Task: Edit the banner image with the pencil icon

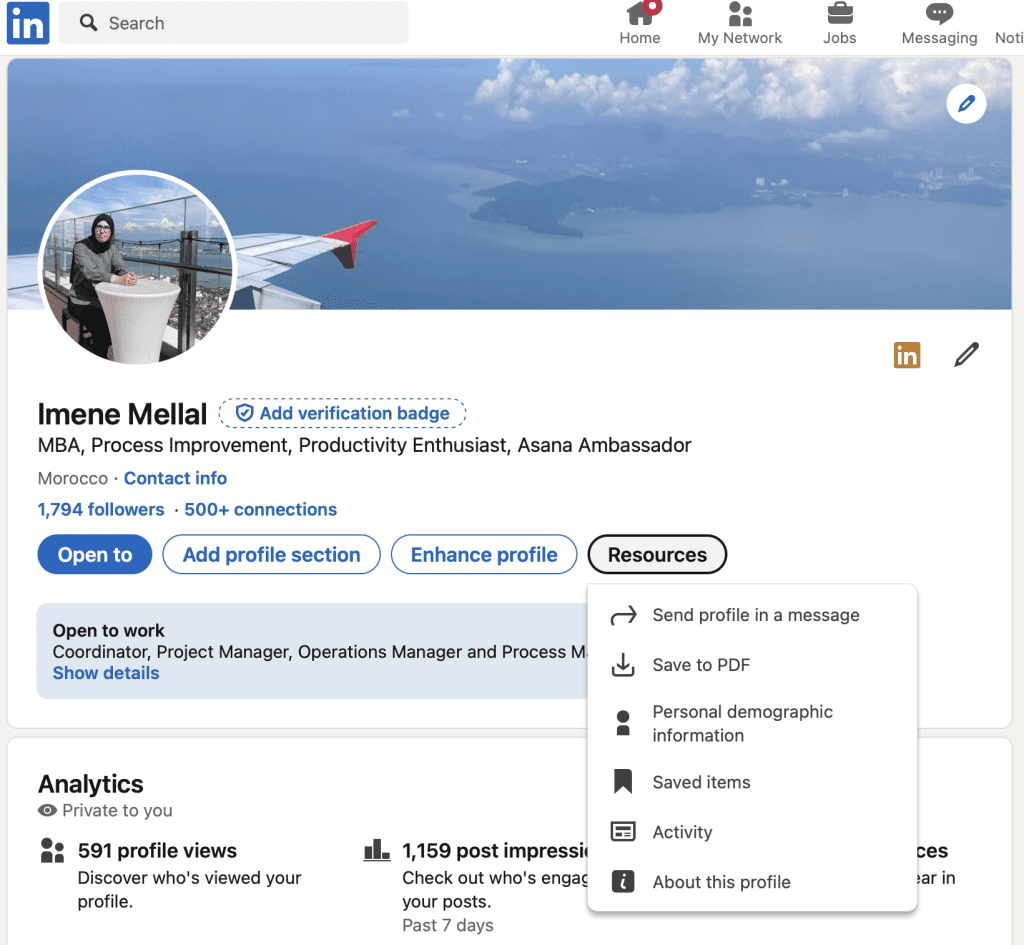Action: click(966, 104)
